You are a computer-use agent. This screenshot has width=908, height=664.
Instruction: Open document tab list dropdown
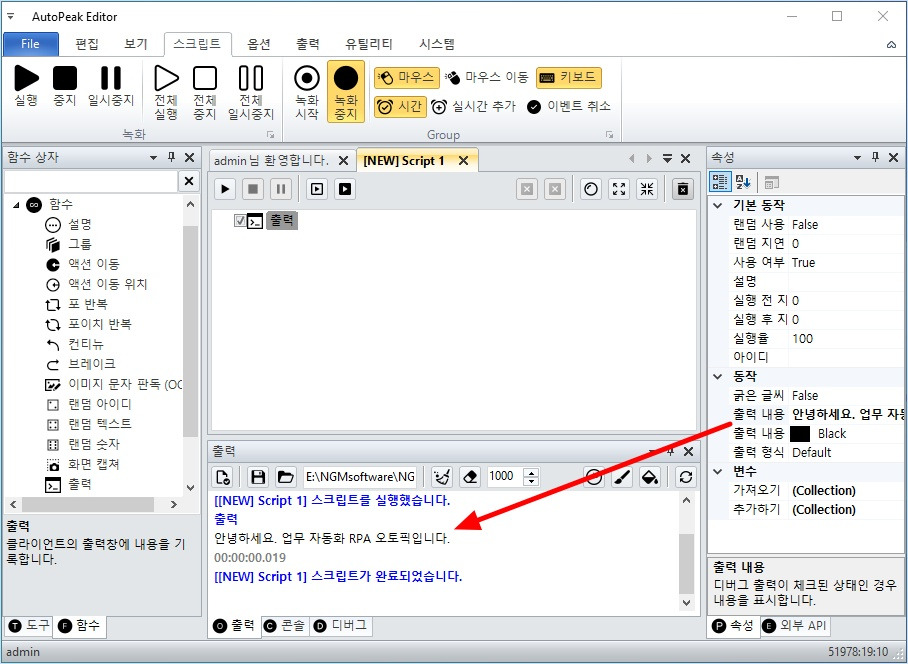[x=667, y=158]
